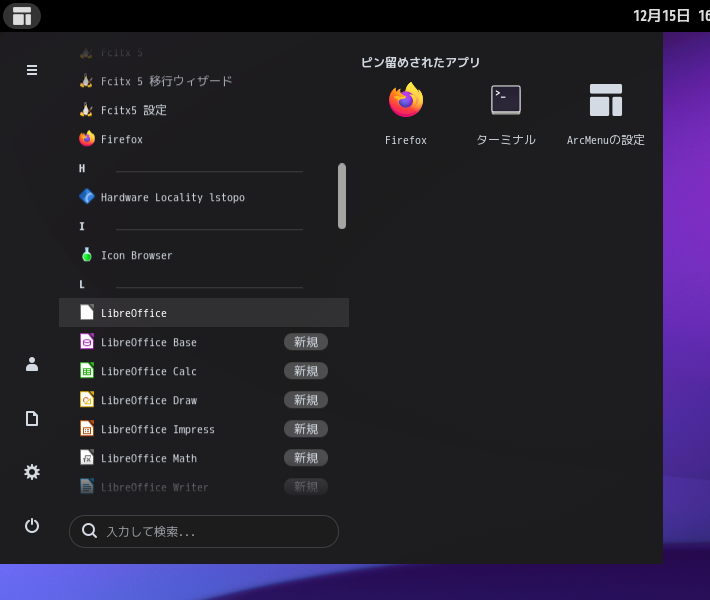Select the 'LibreOffice Base' label
The width and height of the screenshot is (710, 600).
pos(149,342)
